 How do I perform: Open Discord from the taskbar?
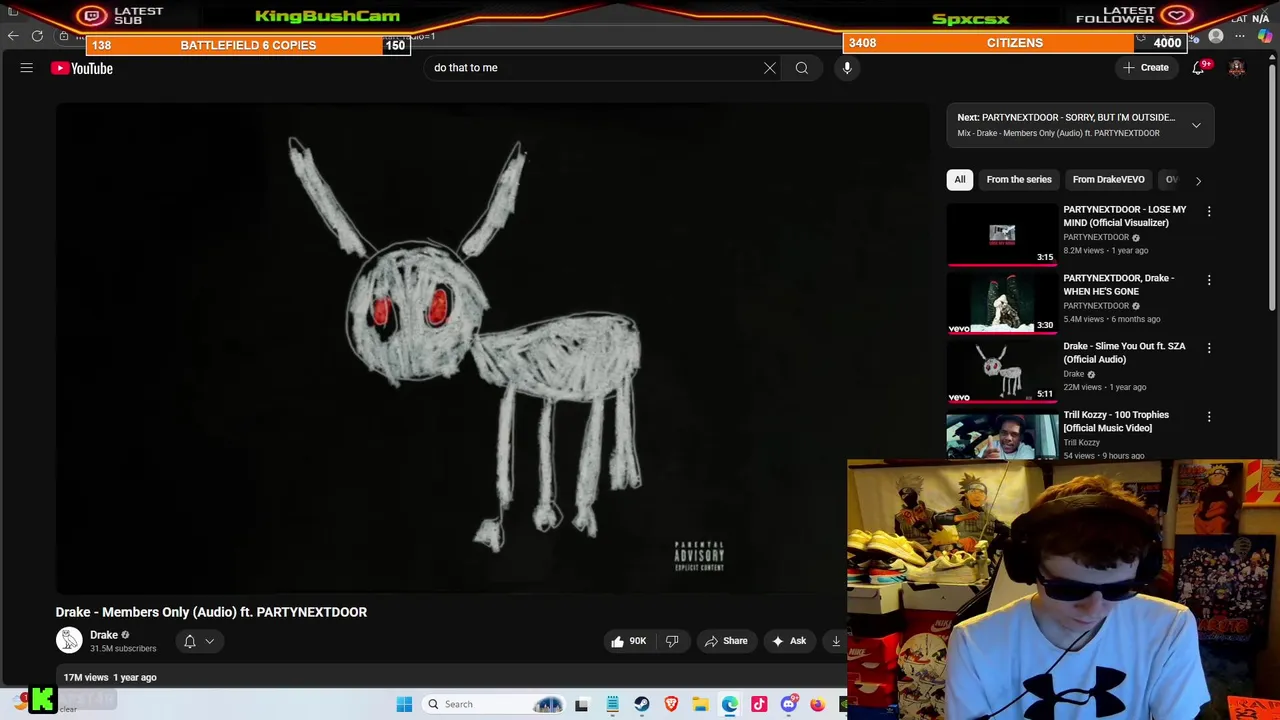click(x=788, y=704)
